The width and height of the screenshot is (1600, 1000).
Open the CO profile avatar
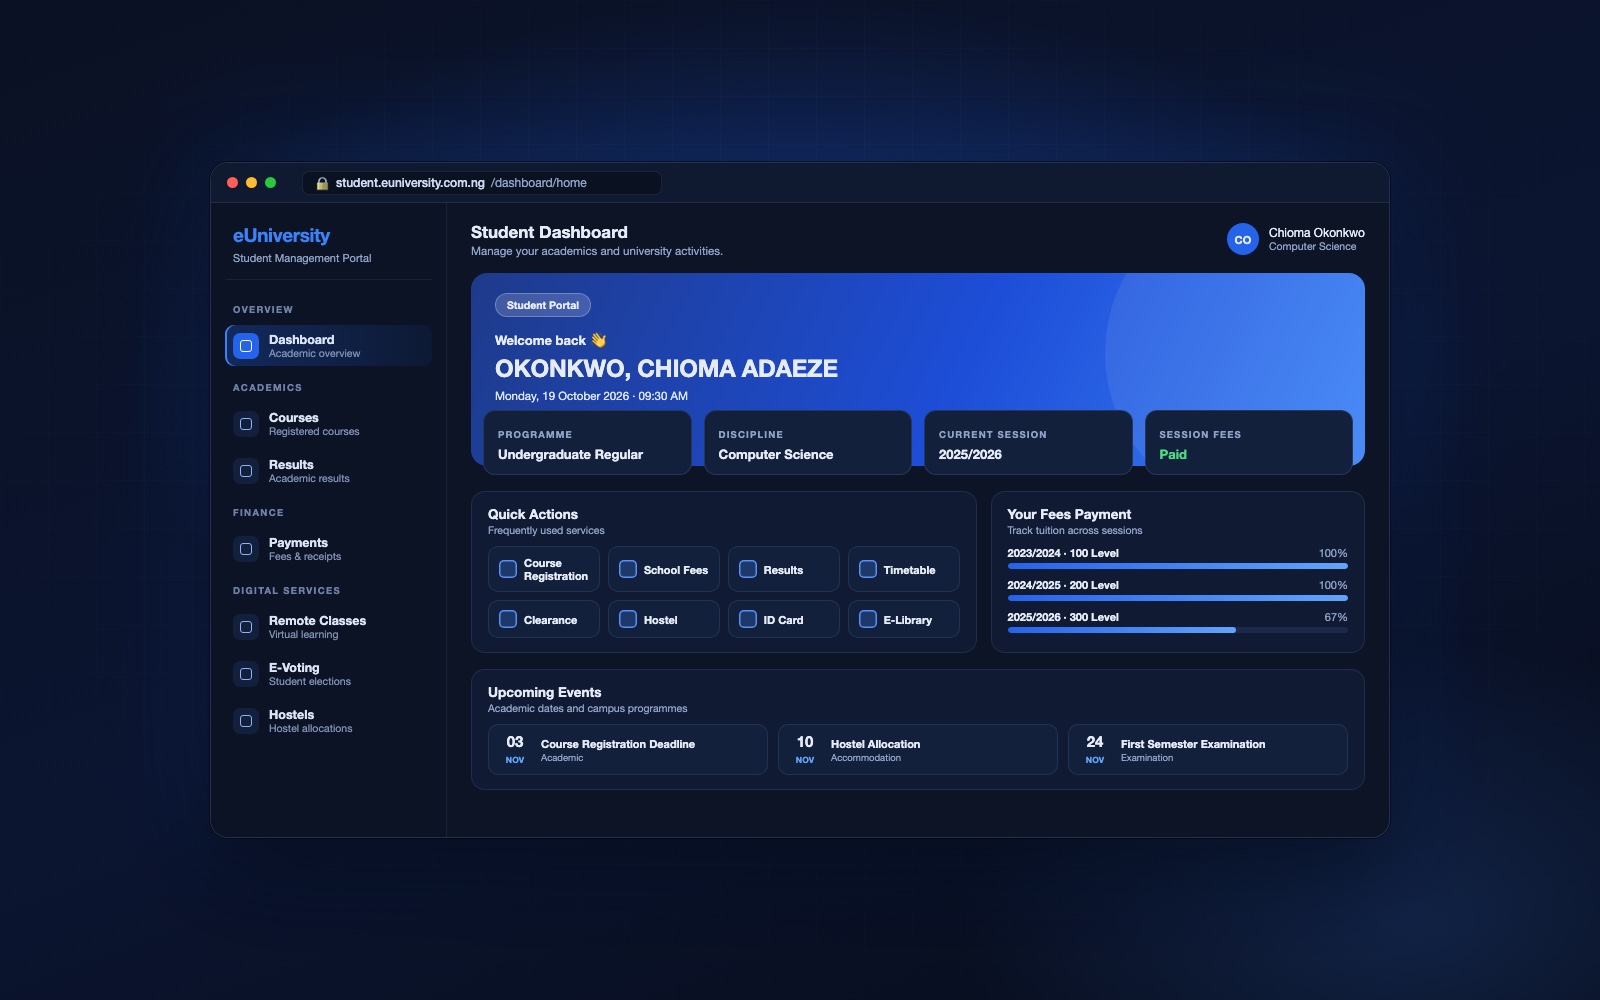point(1243,239)
